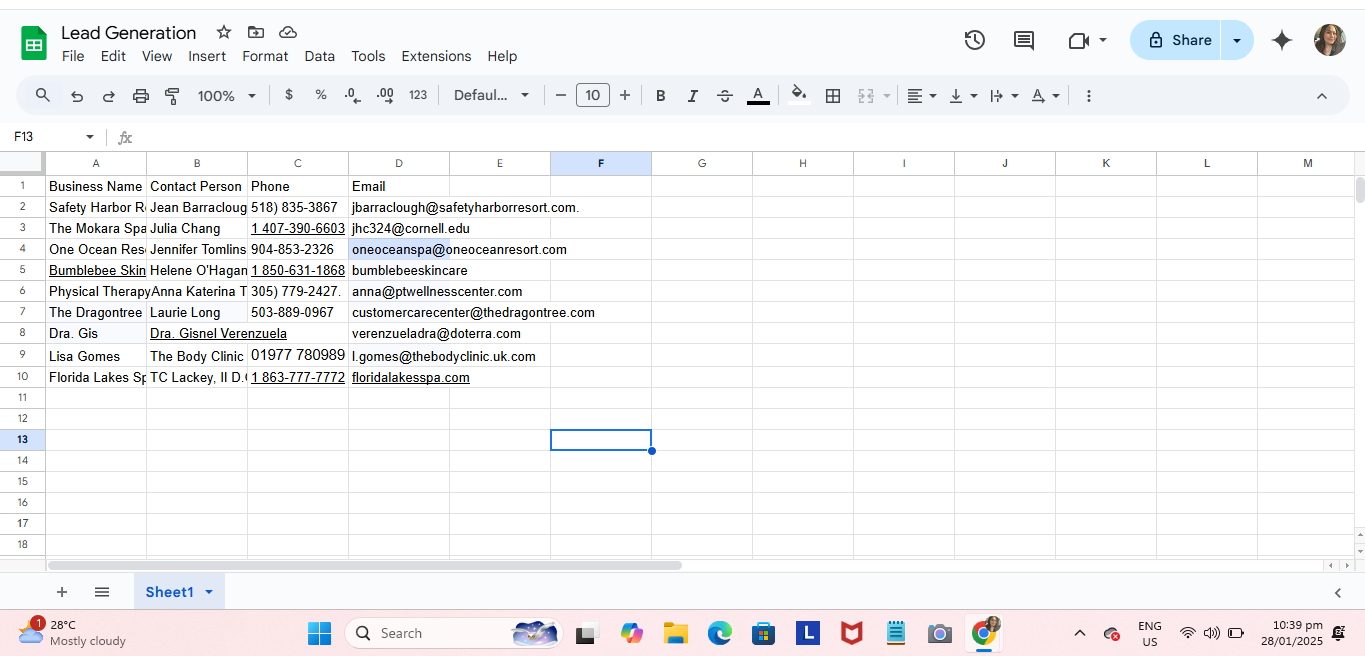Format as currency dollar icon

tap(289, 95)
